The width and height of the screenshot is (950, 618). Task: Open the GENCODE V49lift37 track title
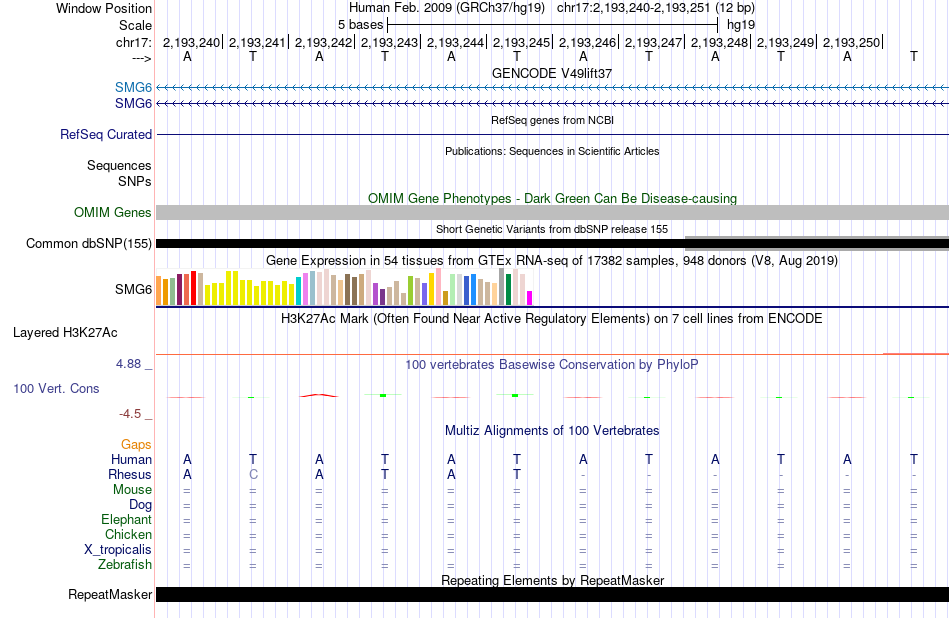pos(552,73)
